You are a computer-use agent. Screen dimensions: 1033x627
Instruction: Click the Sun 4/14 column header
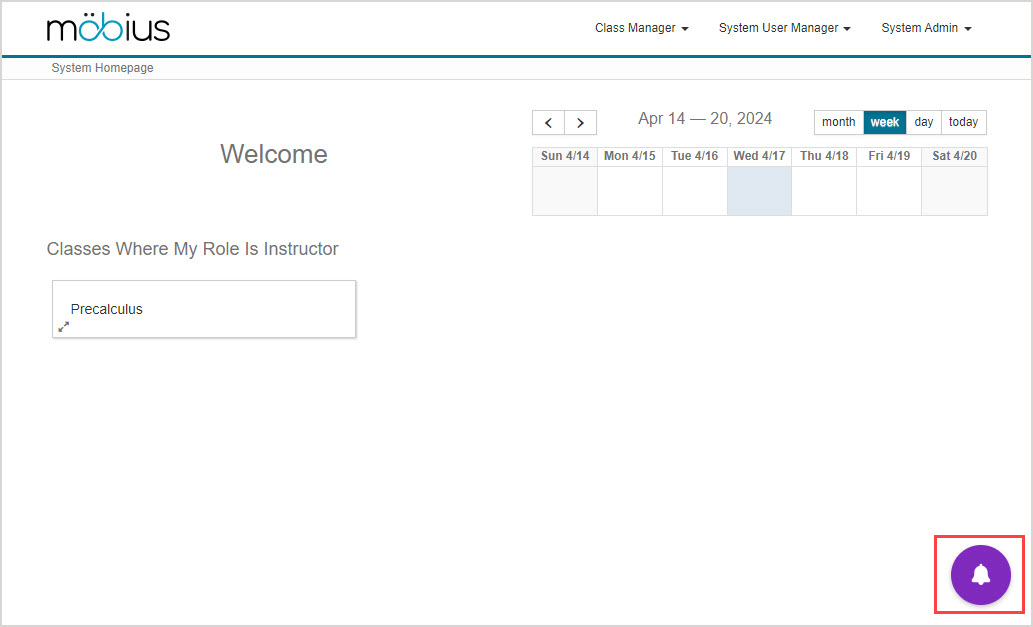coord(565,156)
